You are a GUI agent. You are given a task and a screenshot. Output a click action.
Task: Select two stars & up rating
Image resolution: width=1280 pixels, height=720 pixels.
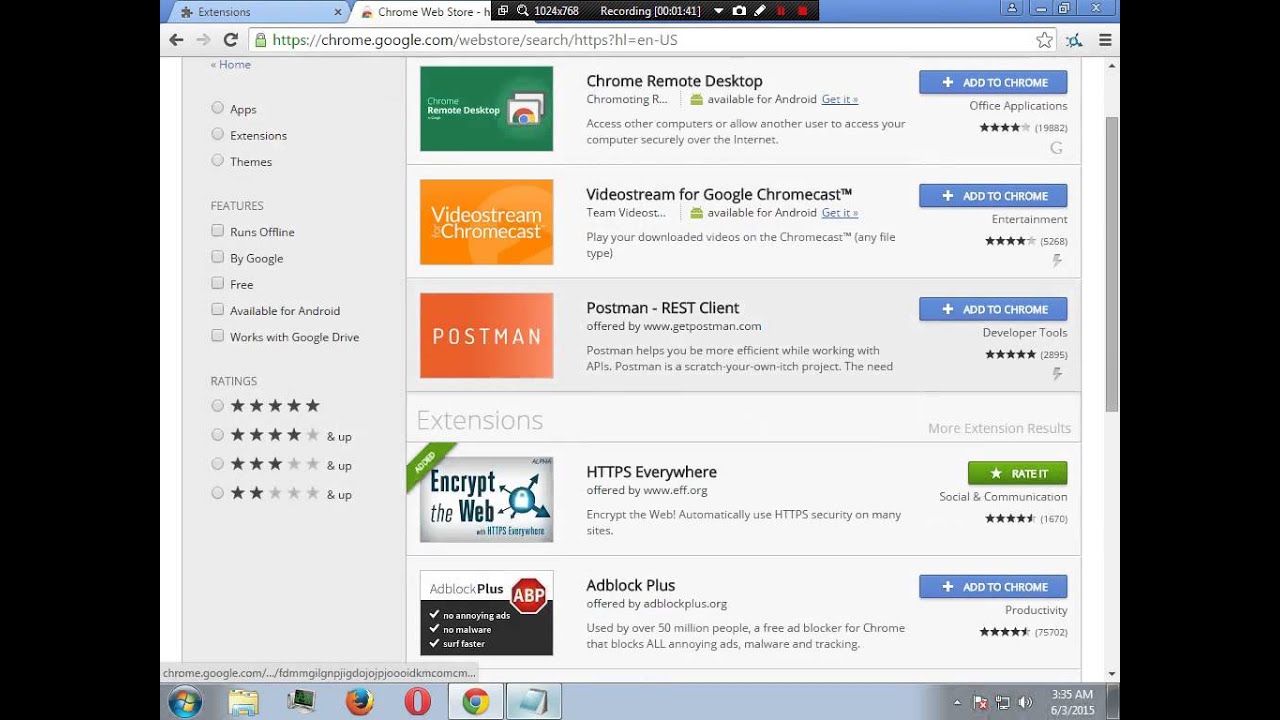[217, 492]
